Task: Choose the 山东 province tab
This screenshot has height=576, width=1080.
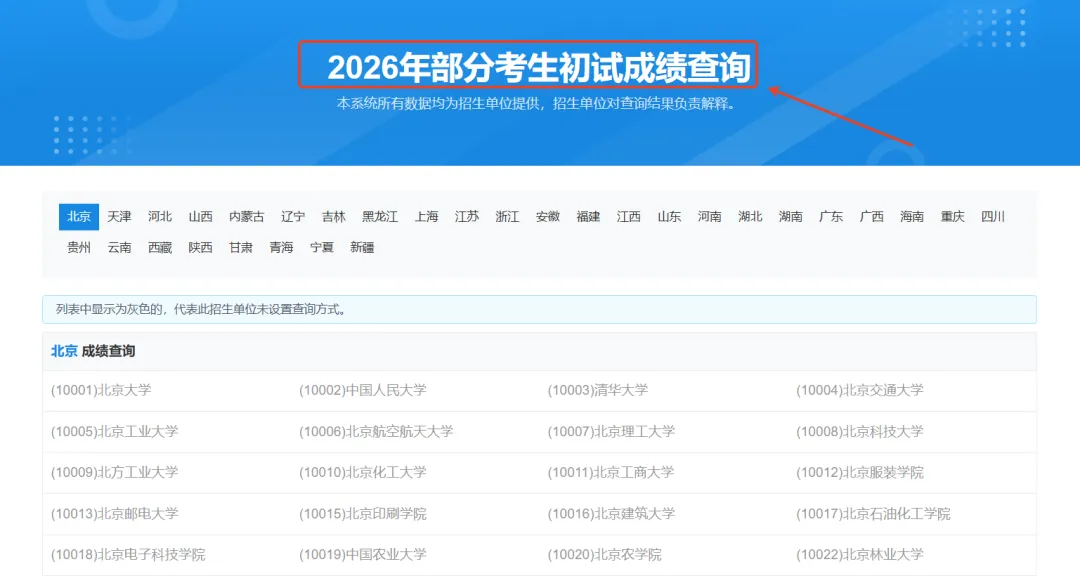Action: click(669, 216)
